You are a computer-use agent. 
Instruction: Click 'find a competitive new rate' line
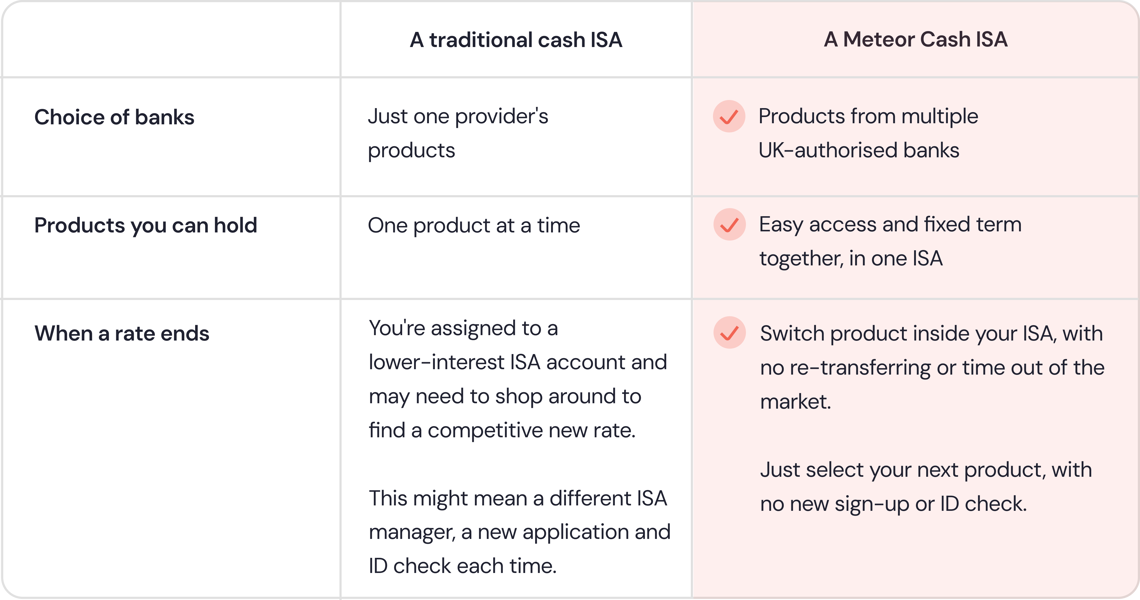(x=502, y=431)
